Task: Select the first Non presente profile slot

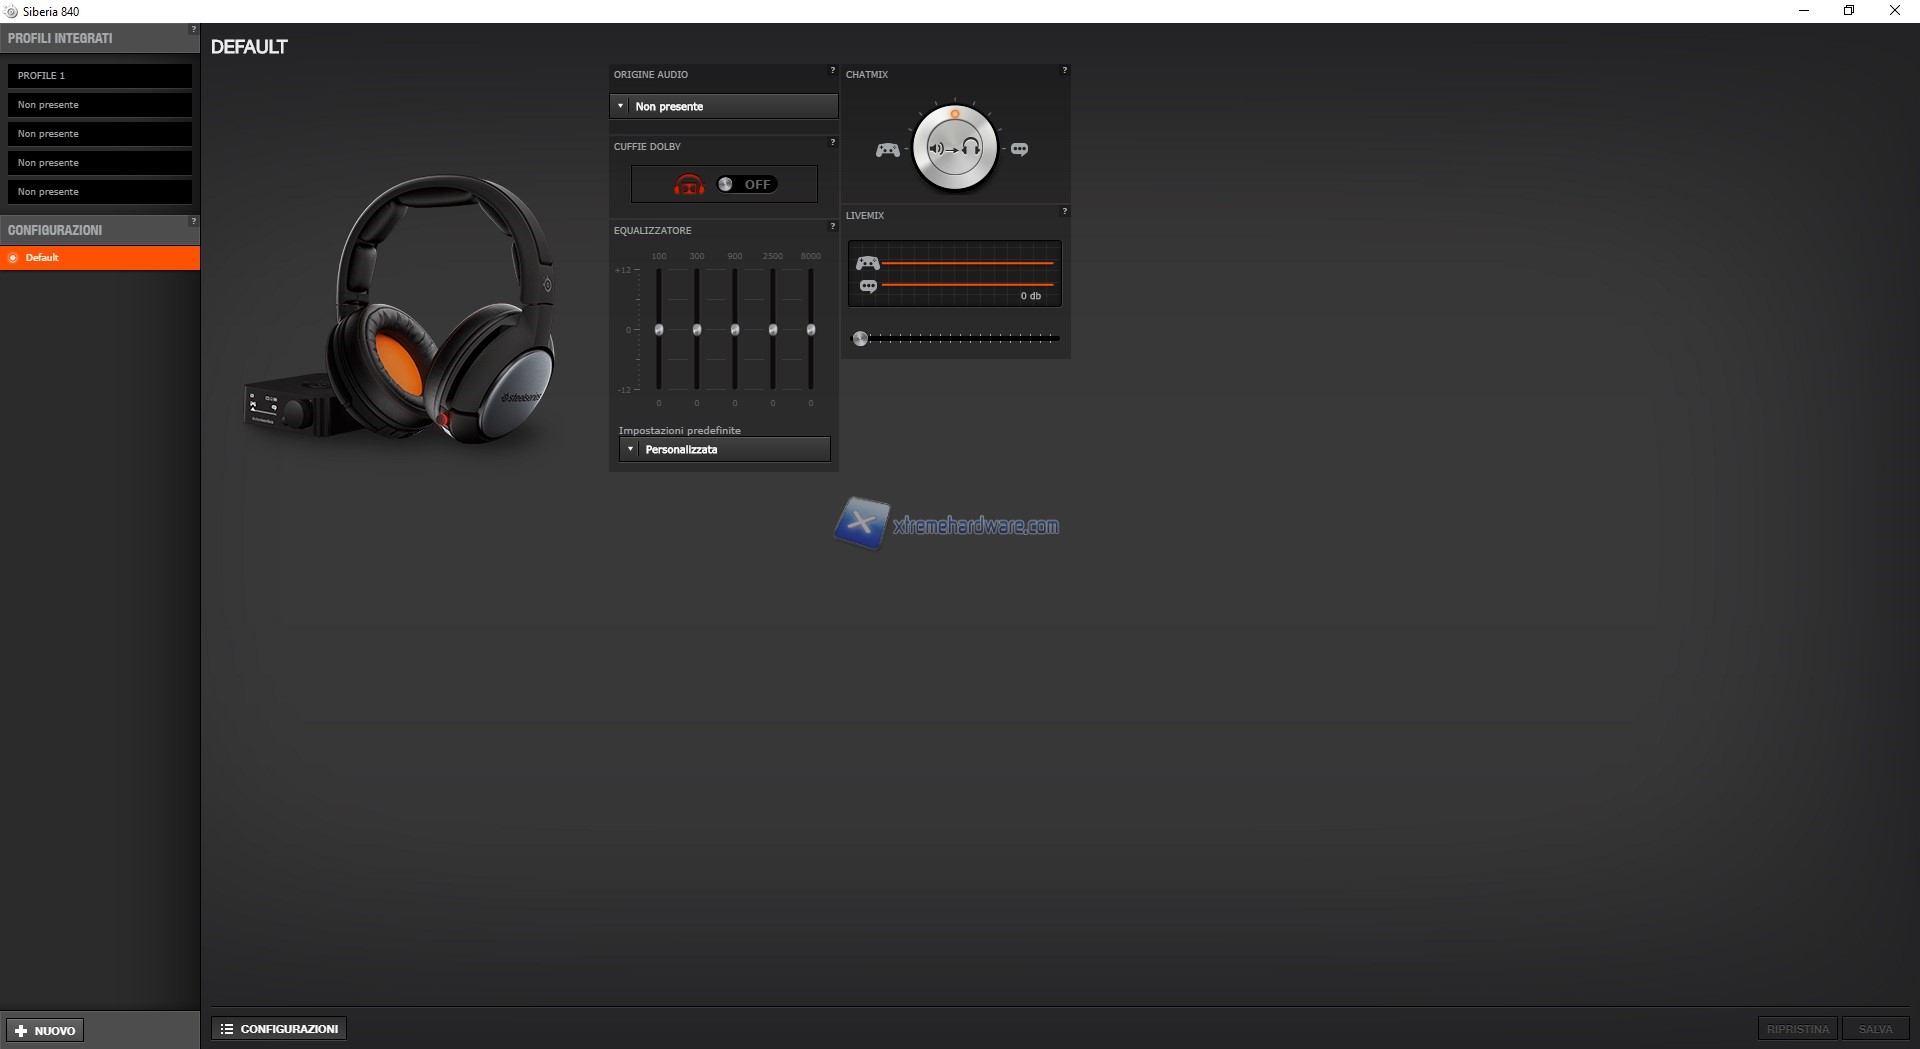Action: [99, 105]
